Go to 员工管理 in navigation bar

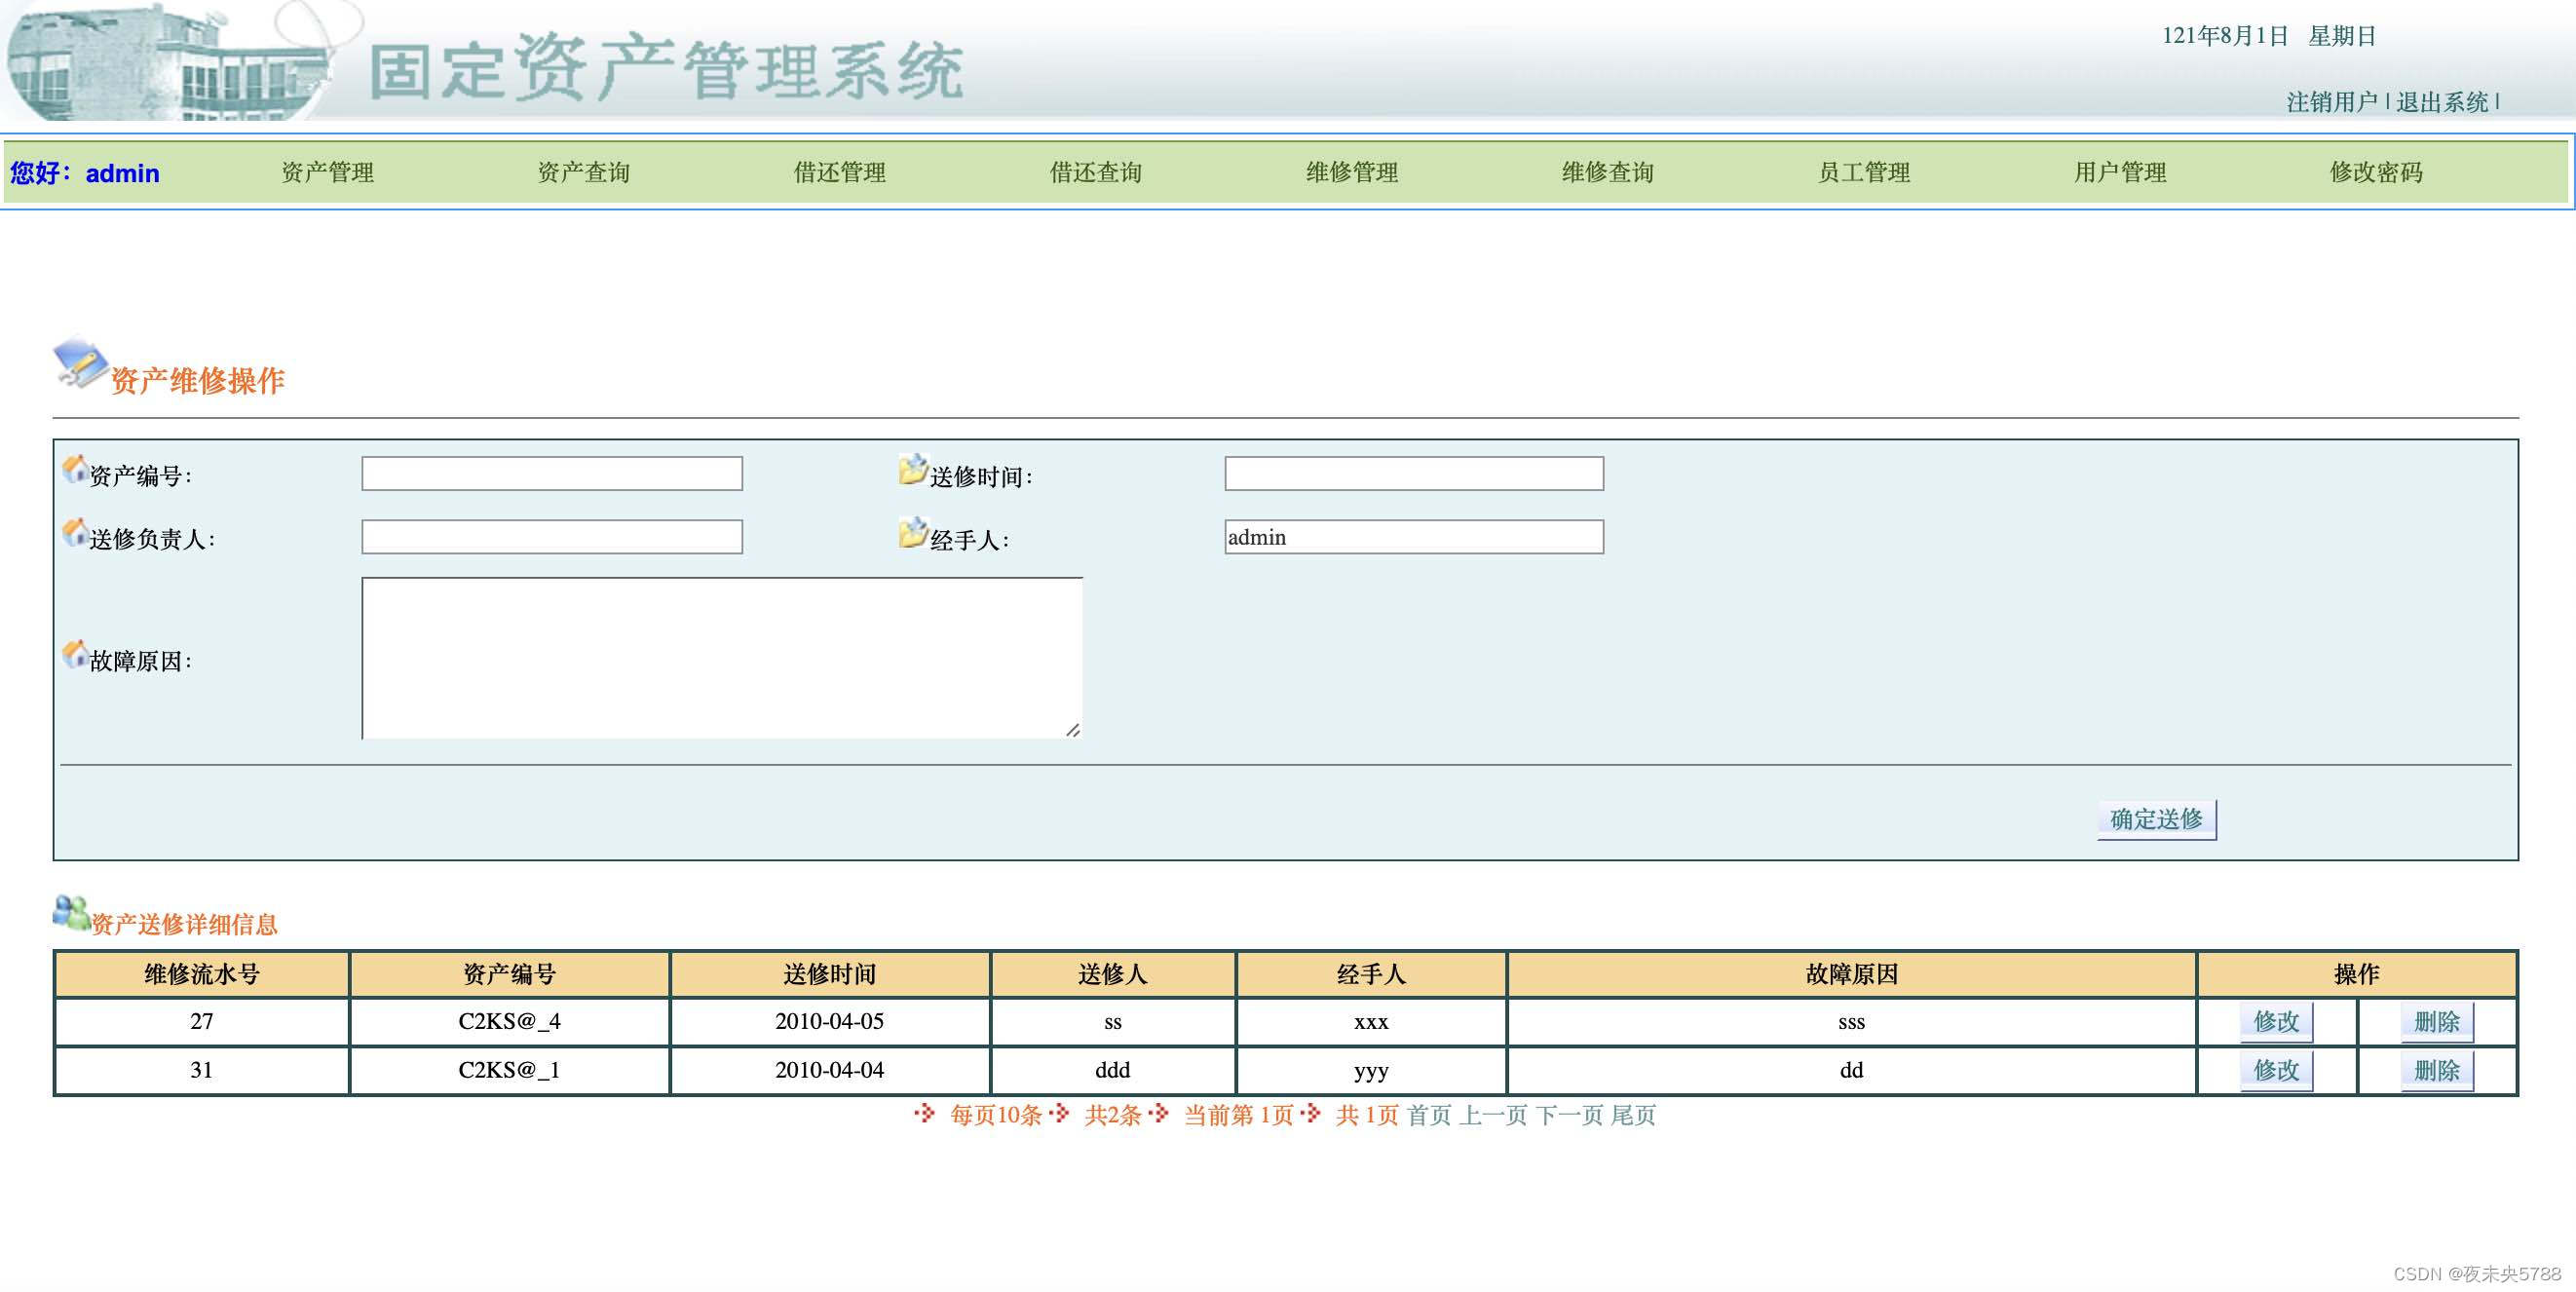1863,172
